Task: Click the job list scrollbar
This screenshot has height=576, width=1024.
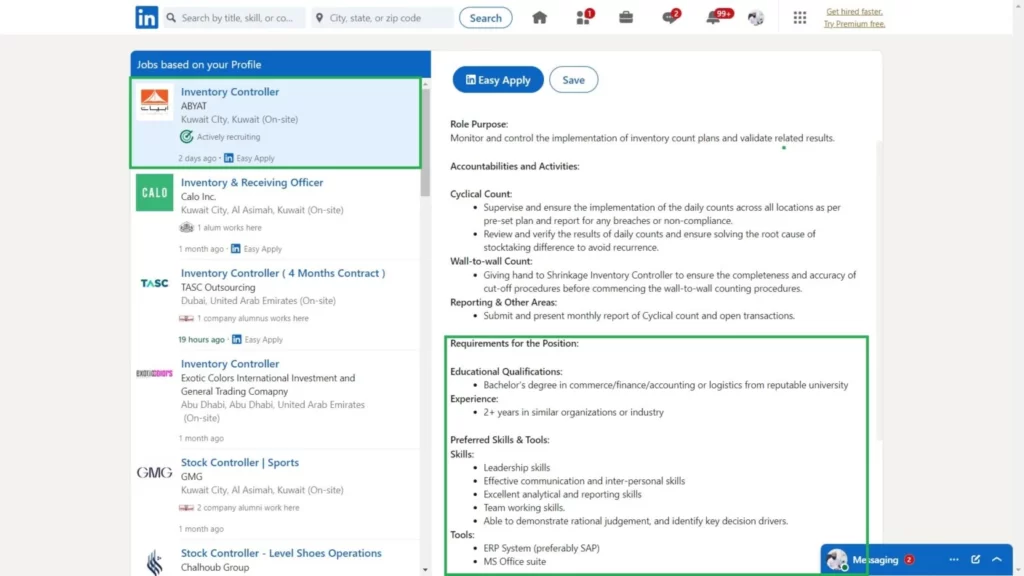Action: click(x=425, y=140)
